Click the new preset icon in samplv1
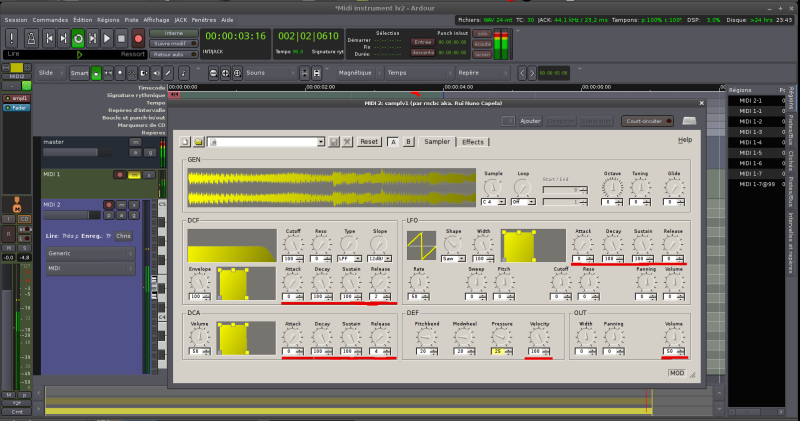This screenshot has width=800, height=421. click(x=185, y=142)
